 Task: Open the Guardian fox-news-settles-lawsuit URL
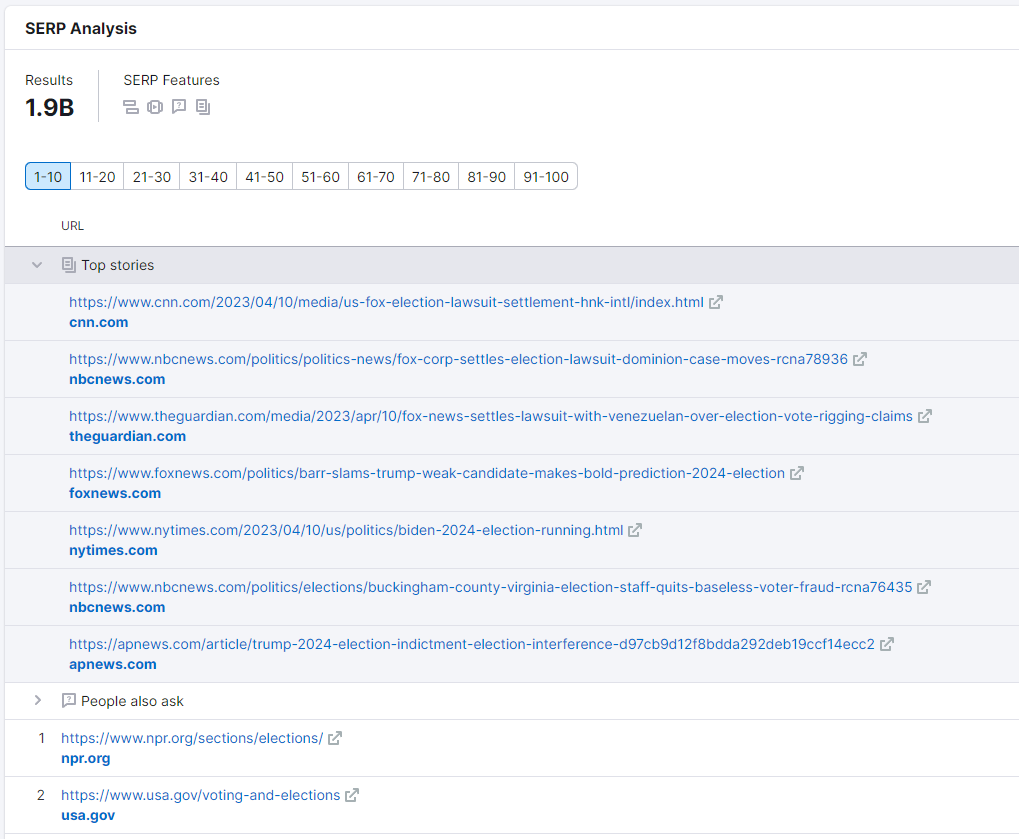pyautogui.click(x=491, y=417)
